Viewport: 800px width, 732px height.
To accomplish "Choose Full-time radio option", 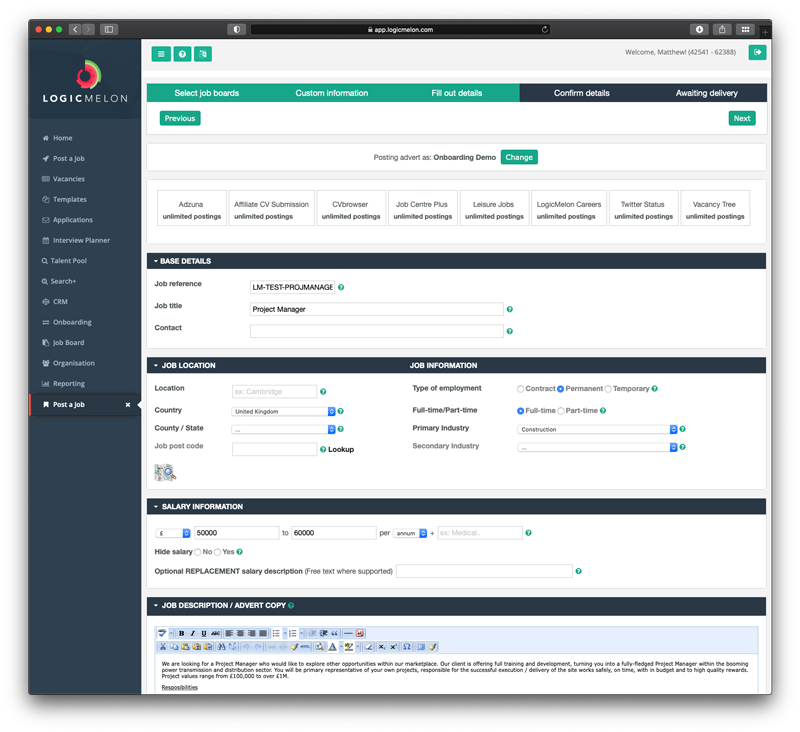I will point(520,411).
